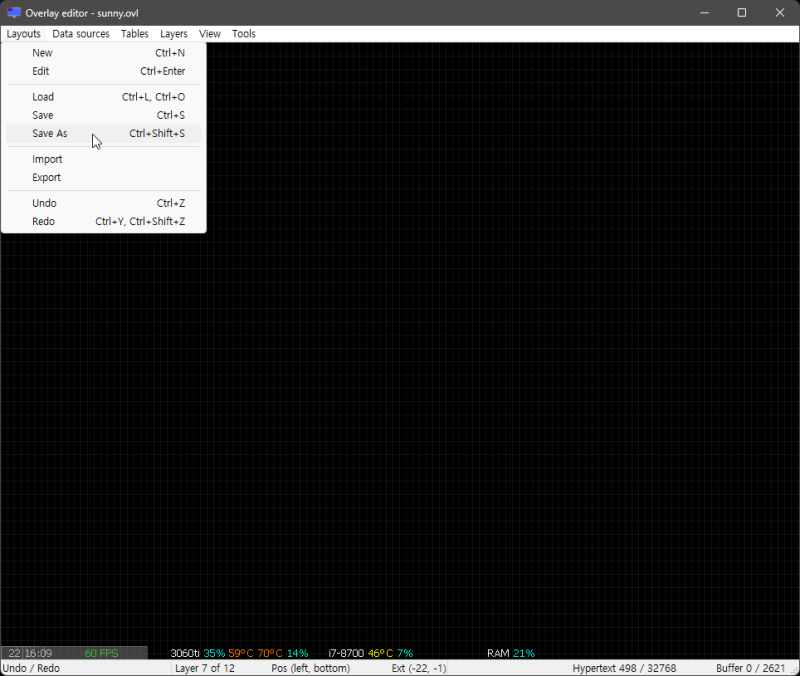The width and height of the screenshot is (800, 676).
Task: Open the Tools menu
Action: pos(243,33)
